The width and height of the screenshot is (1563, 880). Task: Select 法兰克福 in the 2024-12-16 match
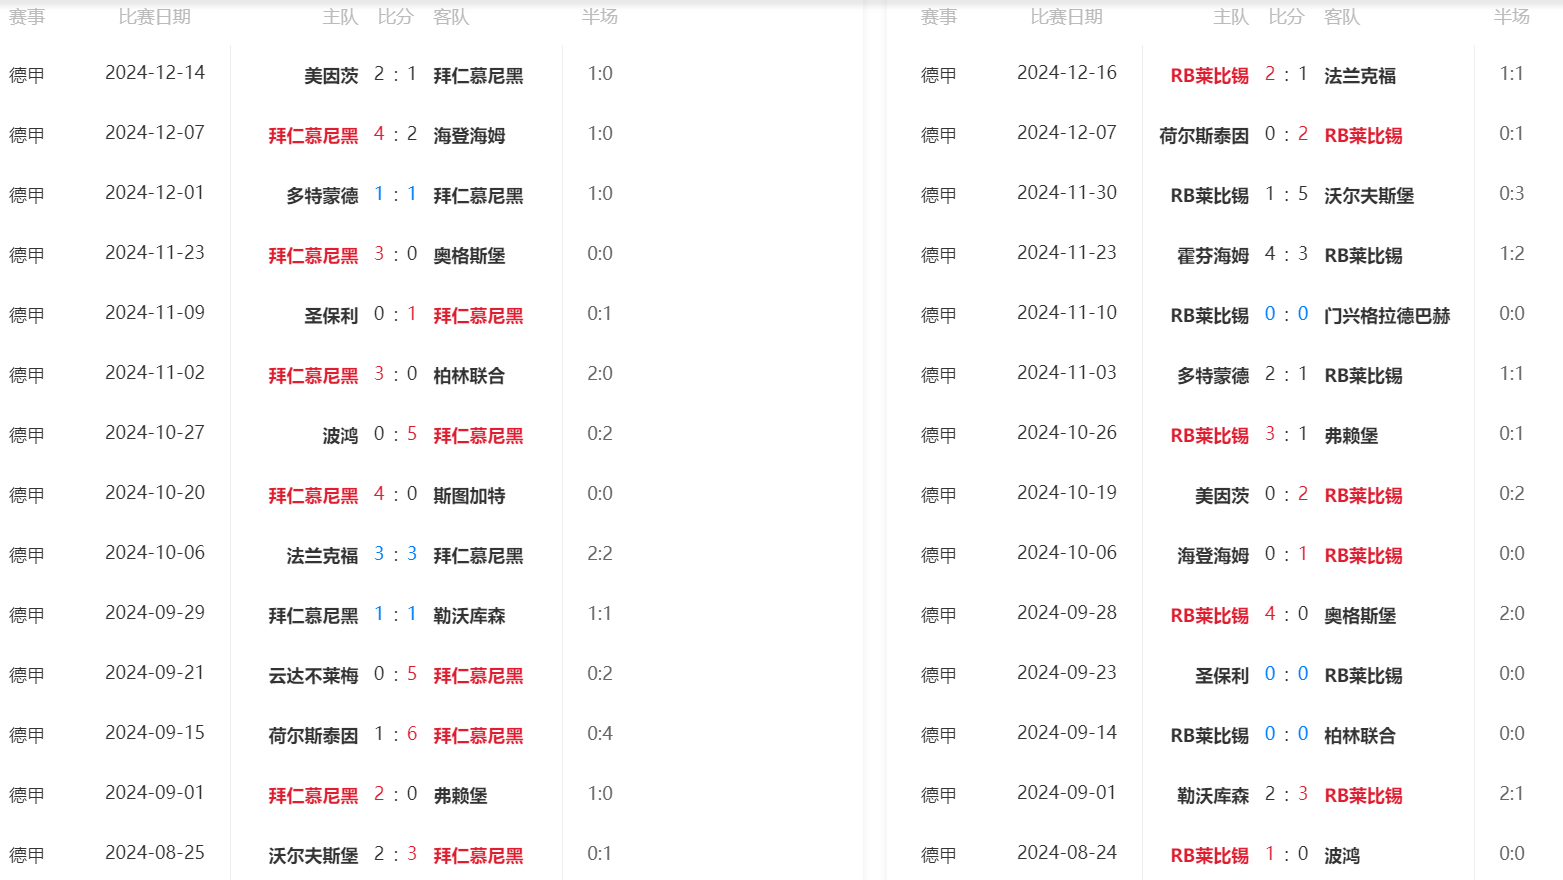[x=1360, y=76]
